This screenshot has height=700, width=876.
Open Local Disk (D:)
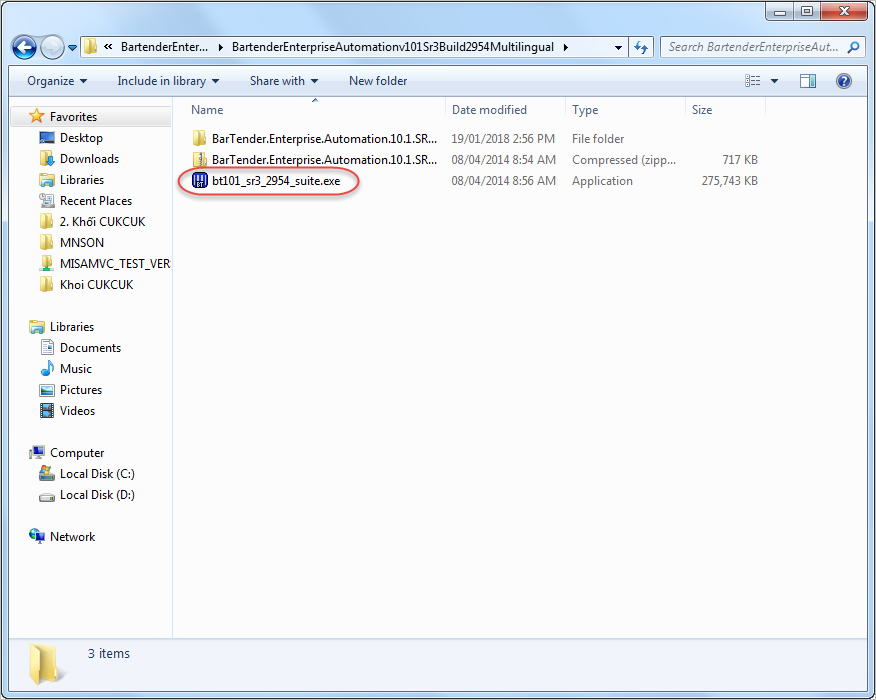point(97,495)
